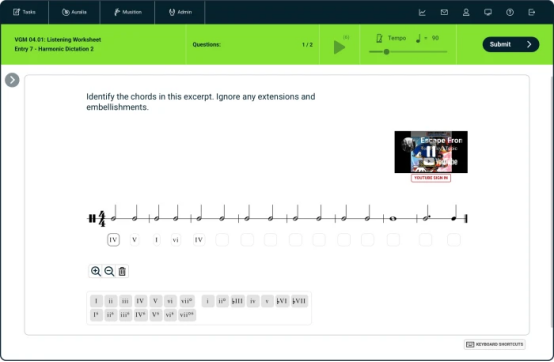554x362 pixels.
Task: Zoom out of the score
Action: 109,271
